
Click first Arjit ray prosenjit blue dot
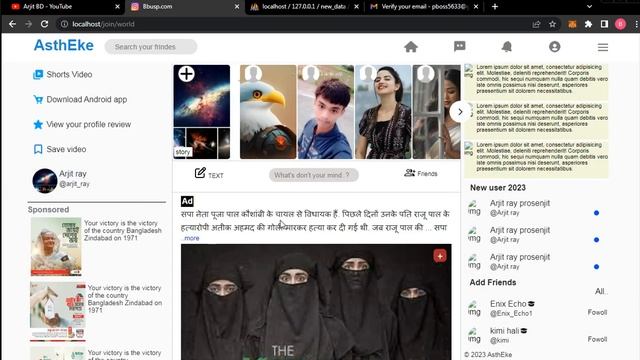[x=596, y=213]
